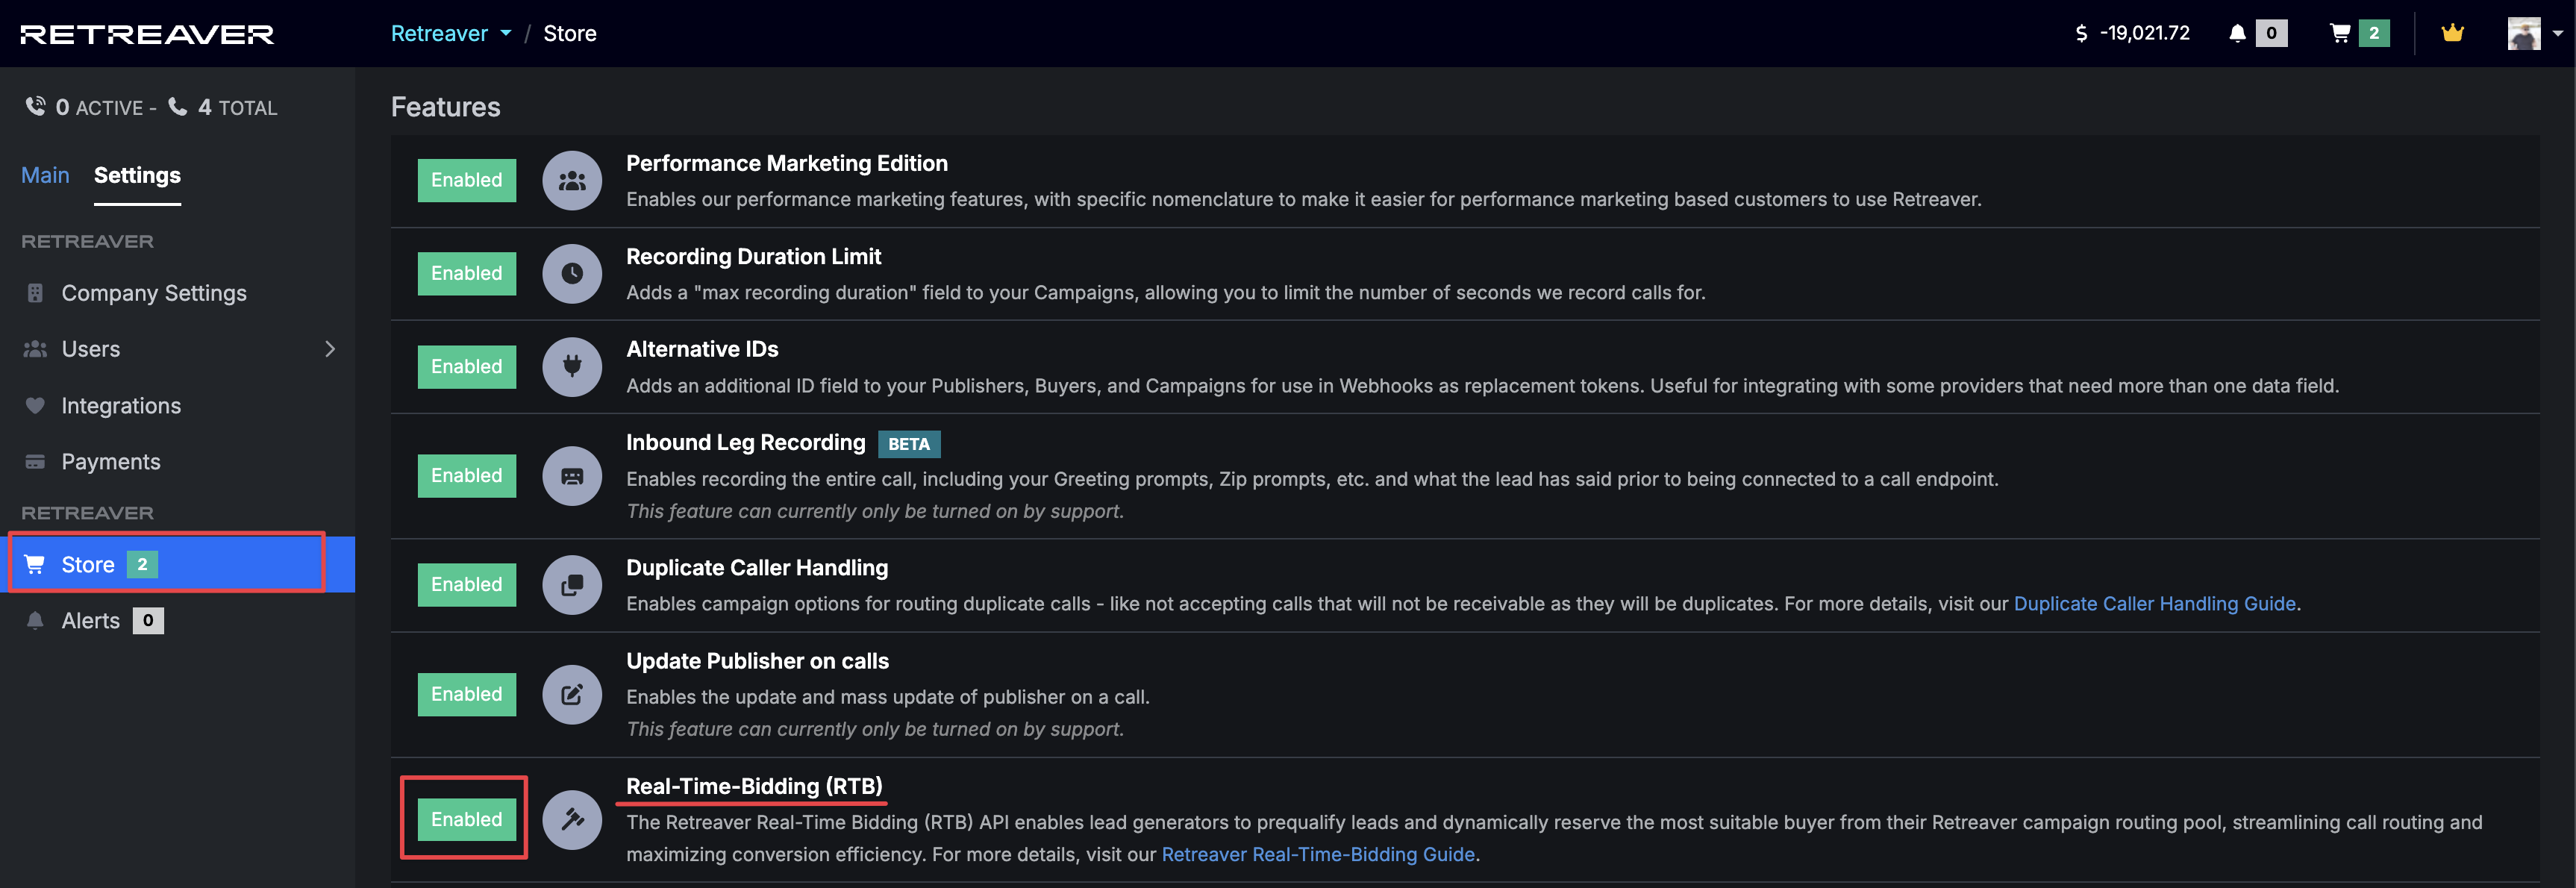
Task: Click the Store cart icon in sidebar
Action: (x=35, y=564)
